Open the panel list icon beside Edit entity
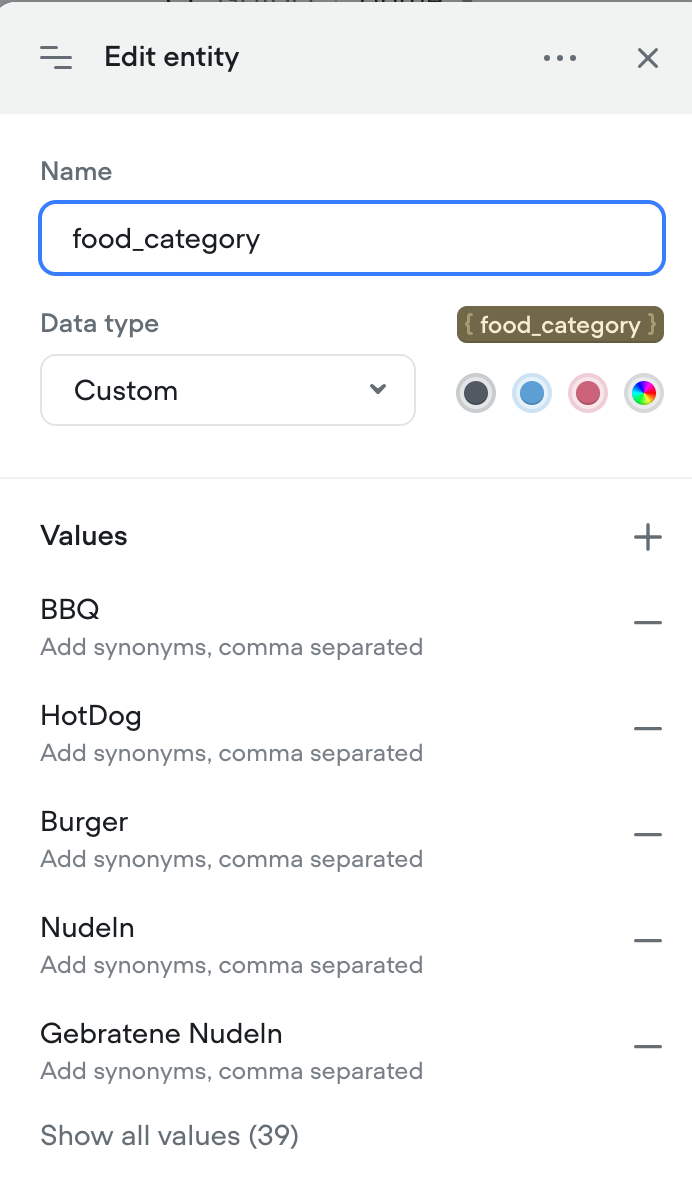Viewport: 692px width, 1182px height. (57, 57)
